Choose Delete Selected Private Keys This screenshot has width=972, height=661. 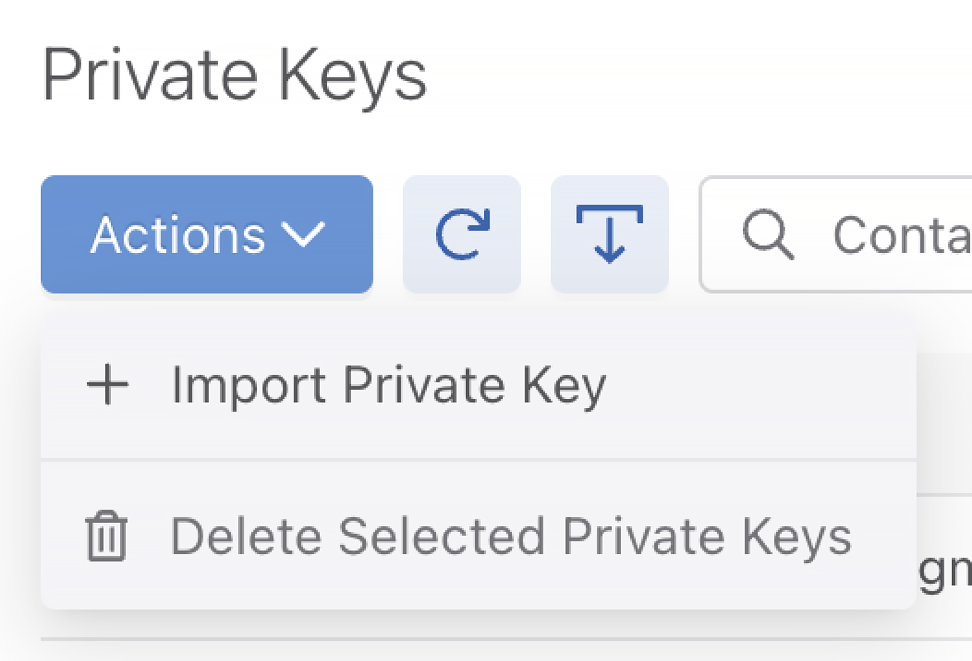510,537
